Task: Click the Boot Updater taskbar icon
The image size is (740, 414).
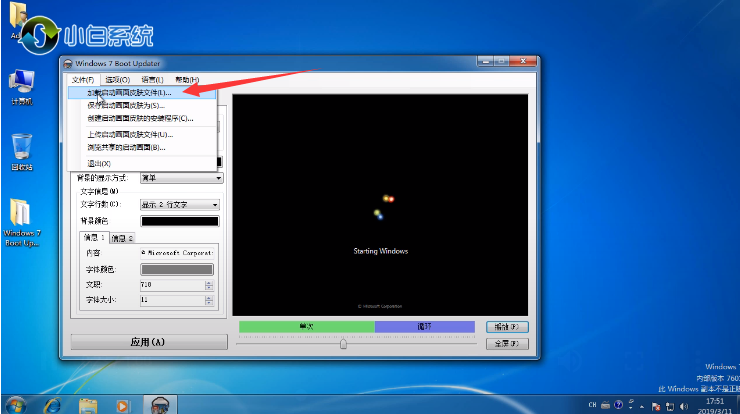Action: [158, 404]
